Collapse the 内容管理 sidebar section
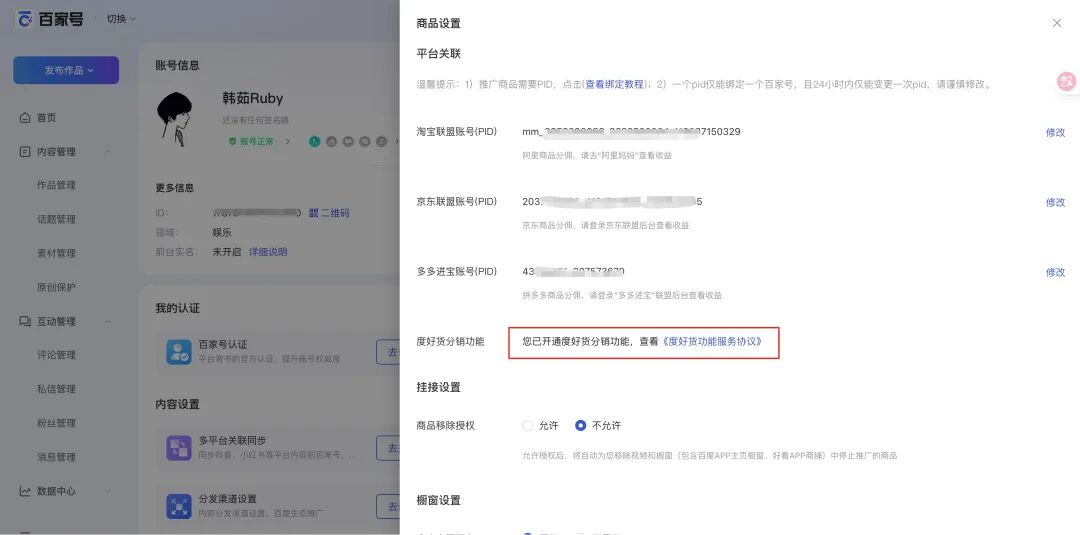The height and width of the screenshot is (535, 1080). (x=107, y=152)
